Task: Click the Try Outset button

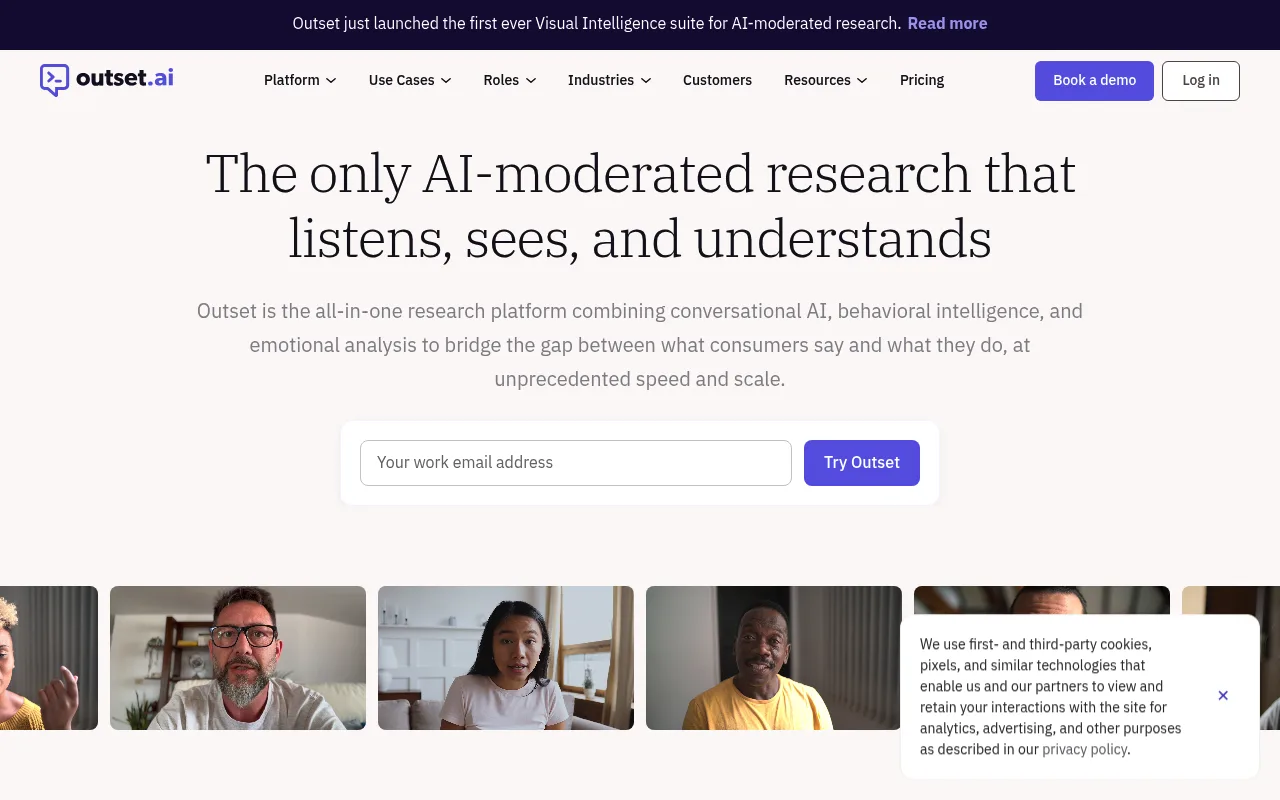Action: pyautogui.click(x=862, y=463)
